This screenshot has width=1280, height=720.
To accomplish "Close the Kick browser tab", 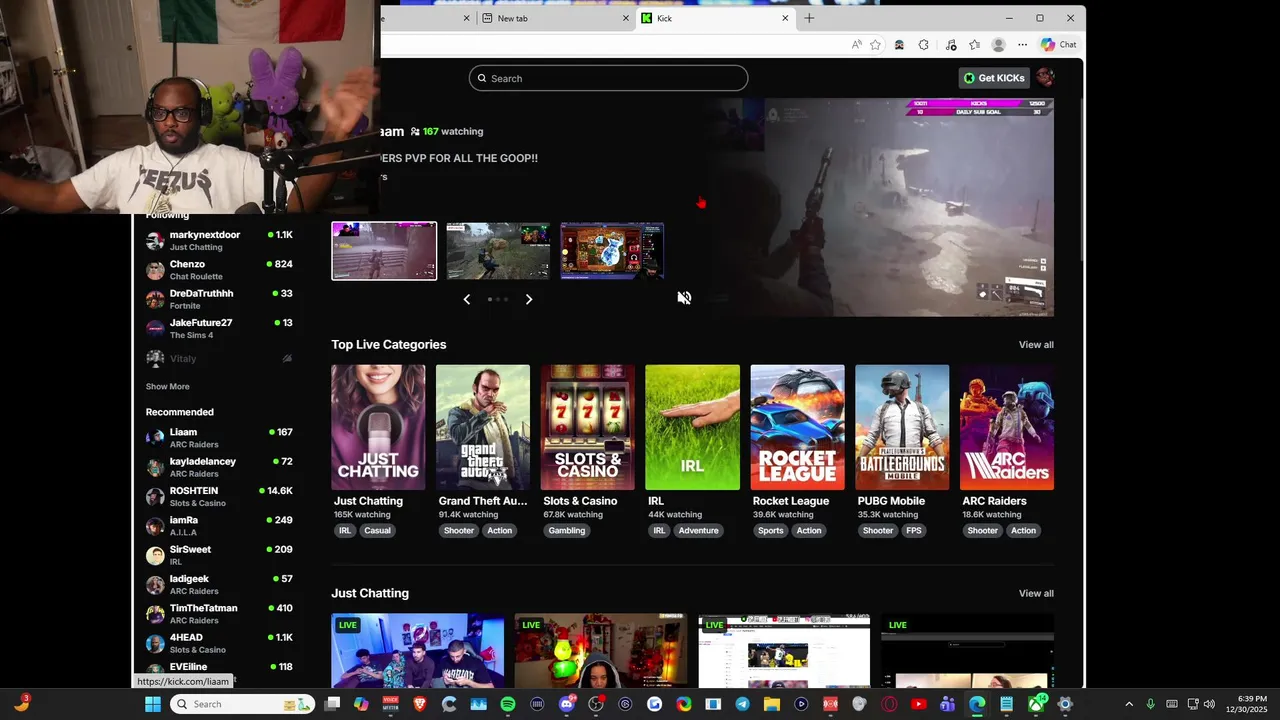I will [785, 18].
